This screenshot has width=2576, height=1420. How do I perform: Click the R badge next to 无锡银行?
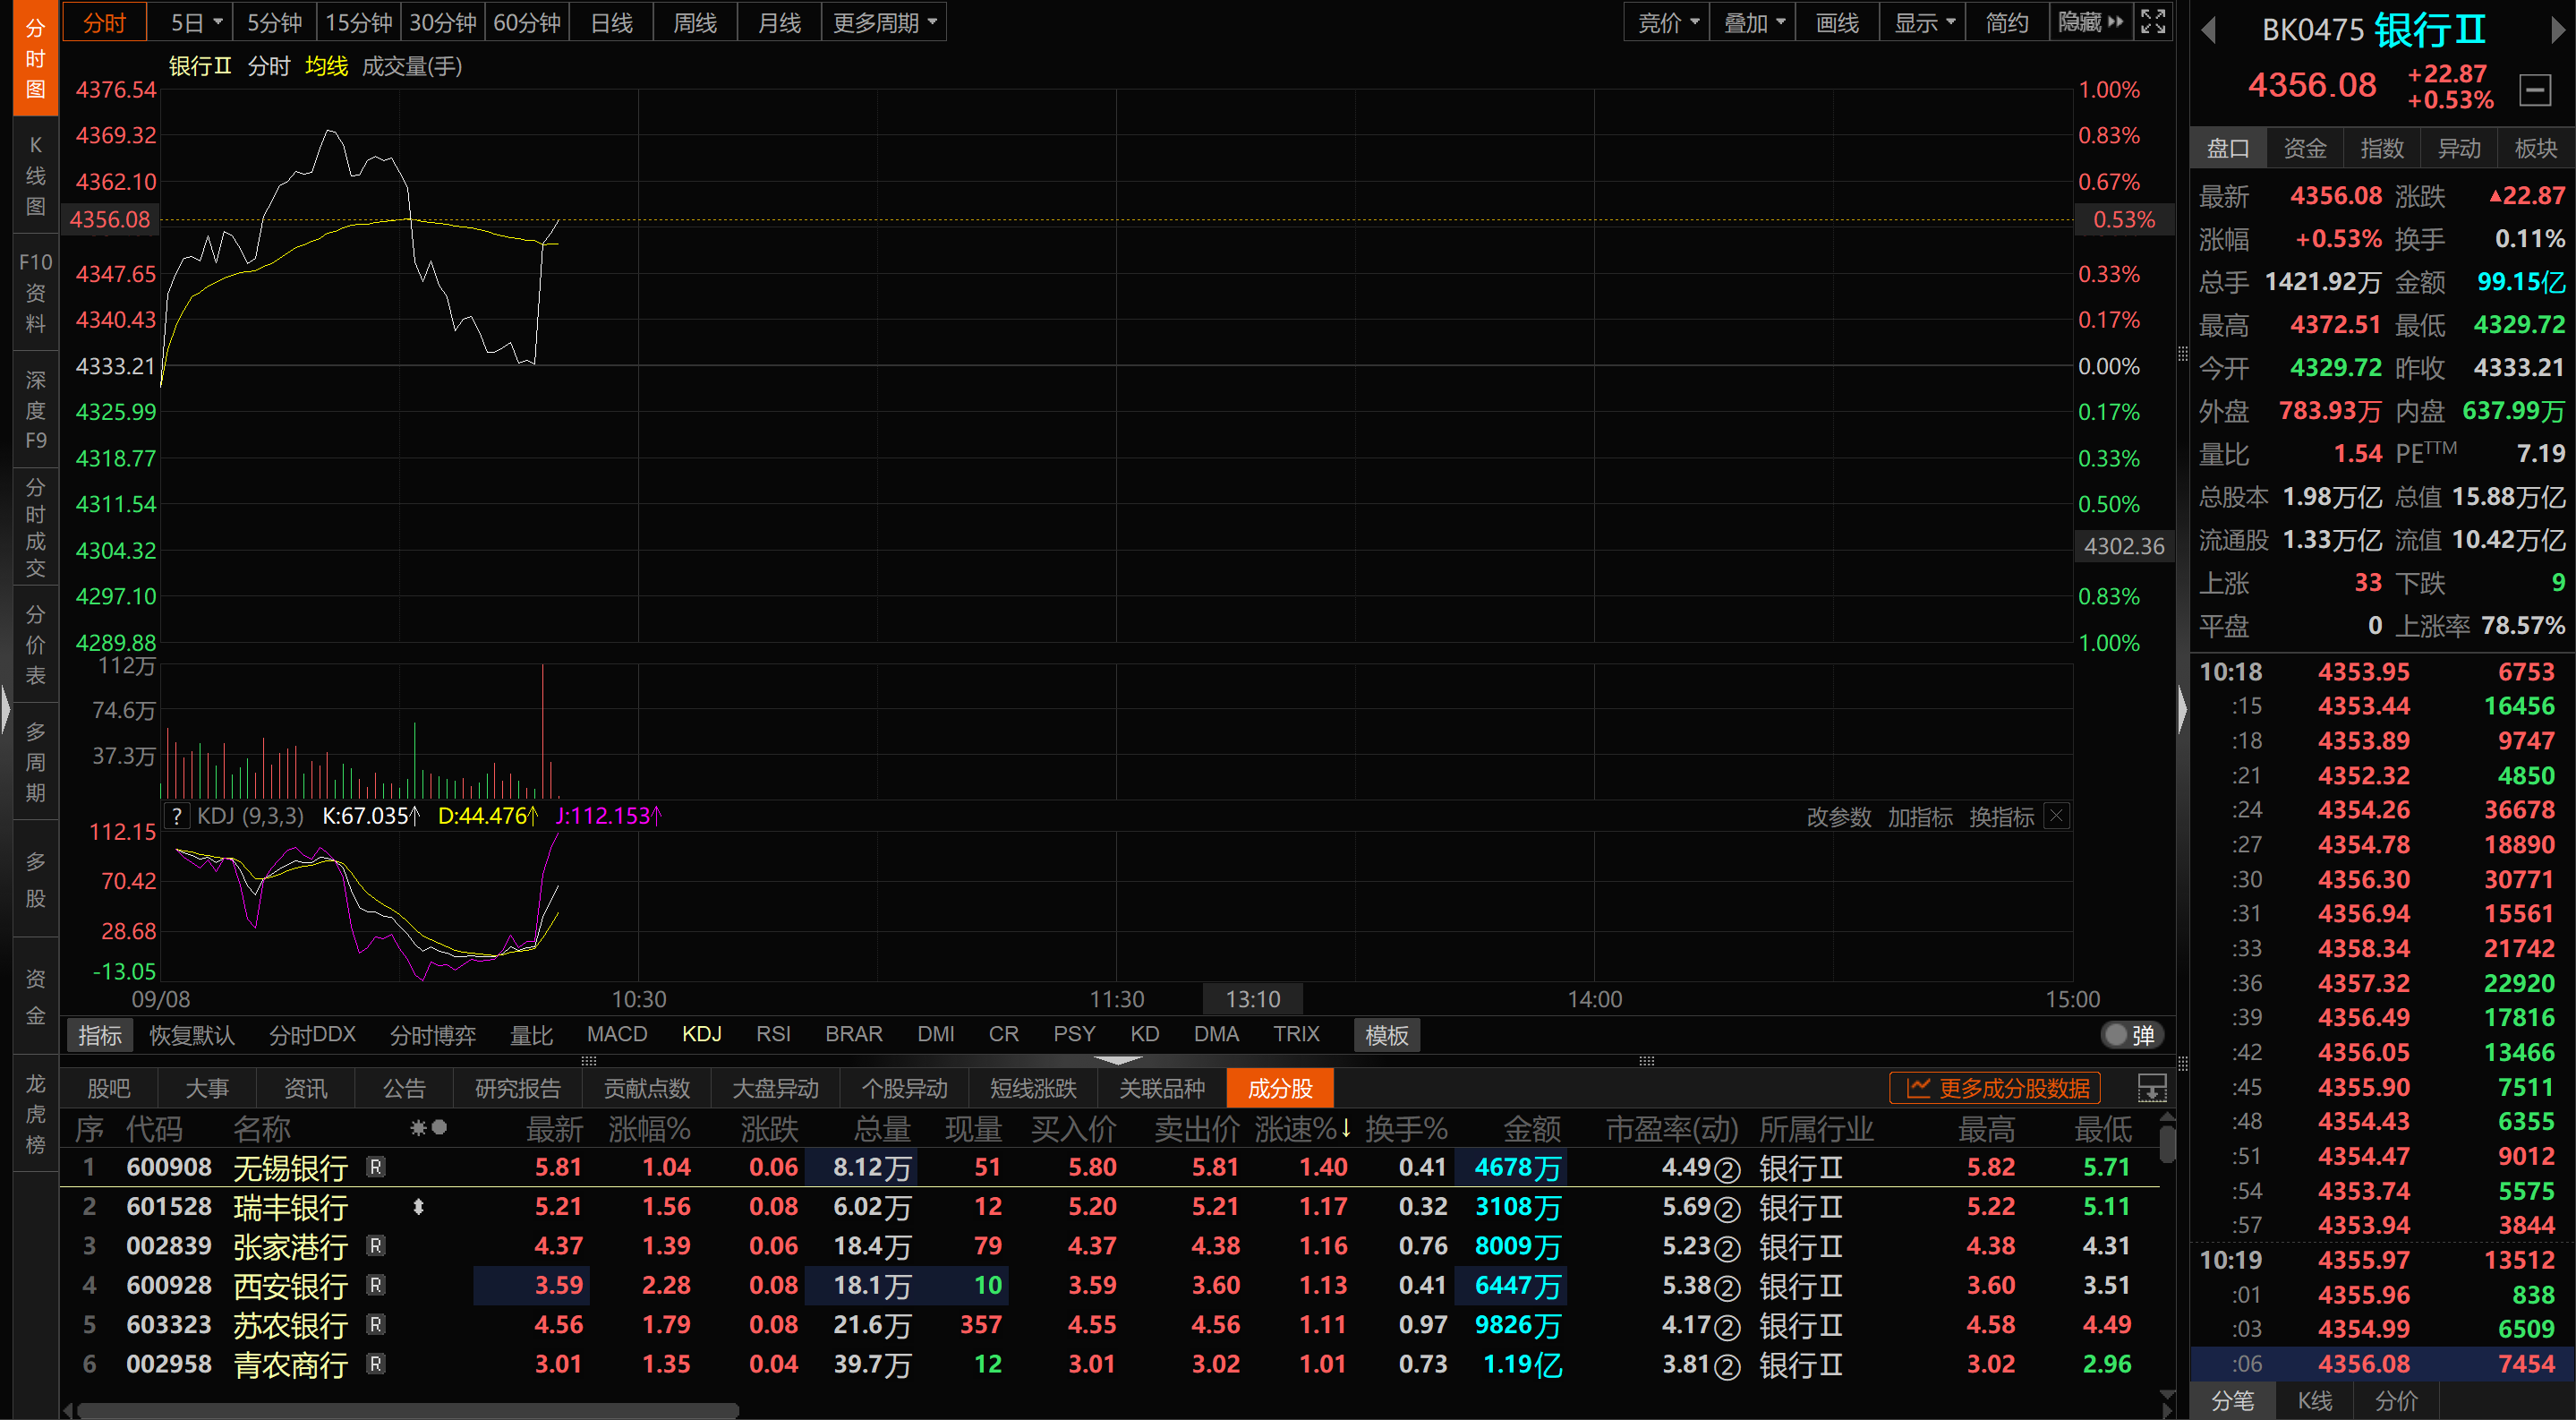376,1167
